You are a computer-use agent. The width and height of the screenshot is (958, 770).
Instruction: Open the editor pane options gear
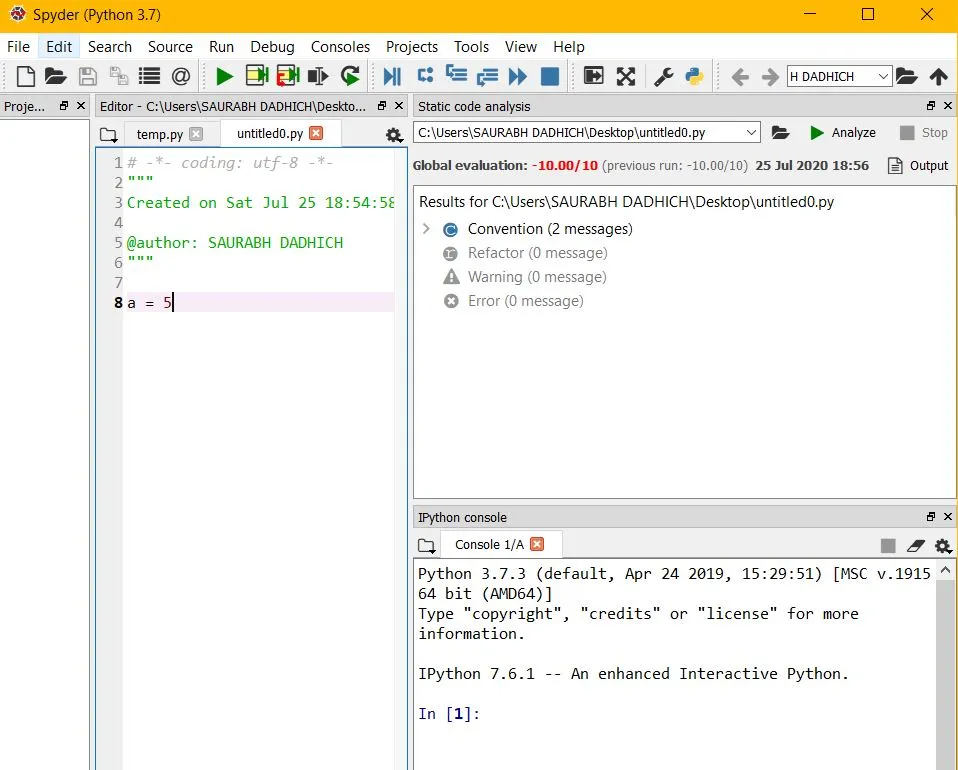click(x=394, y=135)
